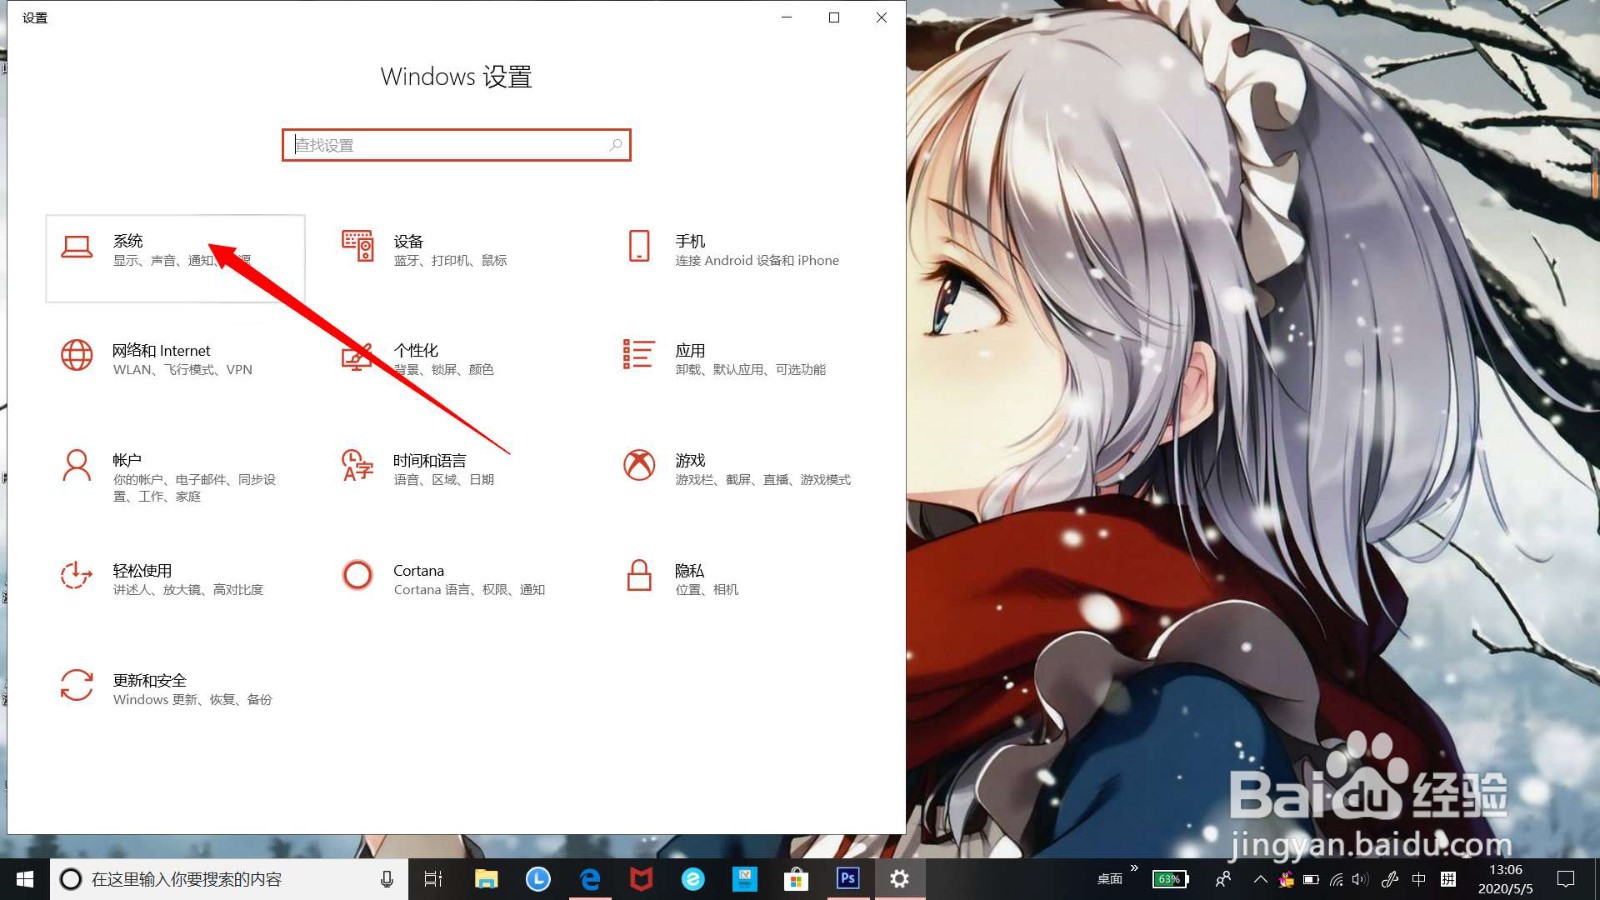Click the taskbar search box 在这里输入你要搜索的内容

coord(228,879)
